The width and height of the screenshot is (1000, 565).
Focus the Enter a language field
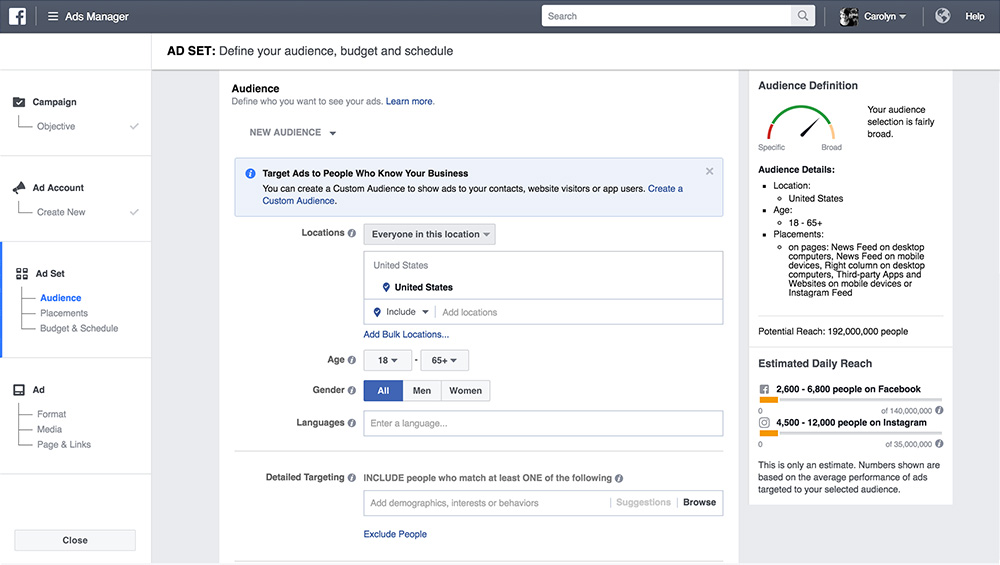point(543,423)
